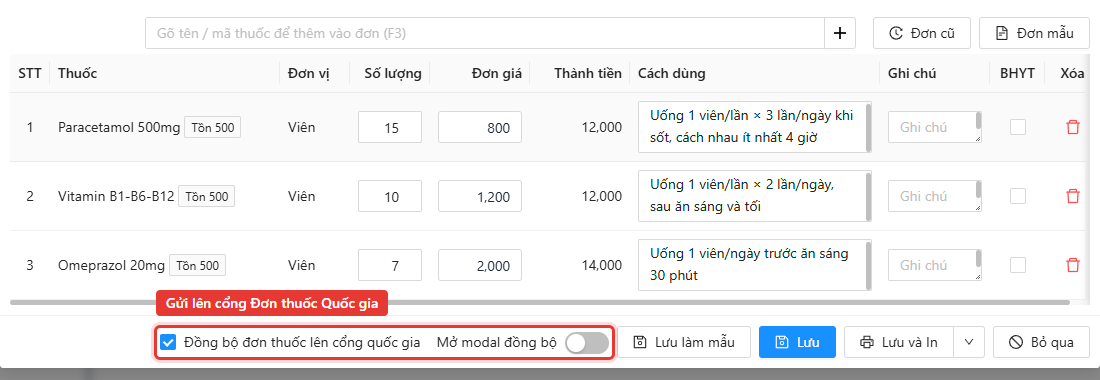
Task: Edit quantity 10 for Vitamin B1-B6-B12
Action: click(x=390, y=196)
